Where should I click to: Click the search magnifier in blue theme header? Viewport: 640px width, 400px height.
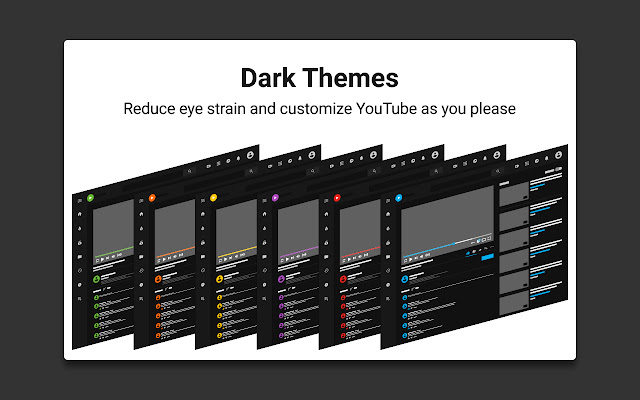pos(498,171)
